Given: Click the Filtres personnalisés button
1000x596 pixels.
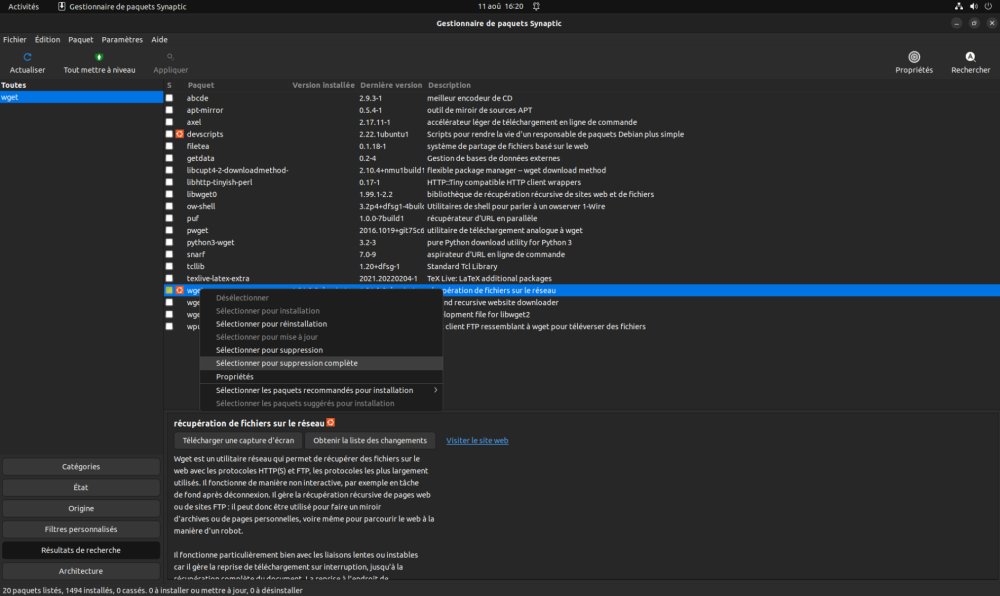Looking at the screenshot, I should click(81, 529).
